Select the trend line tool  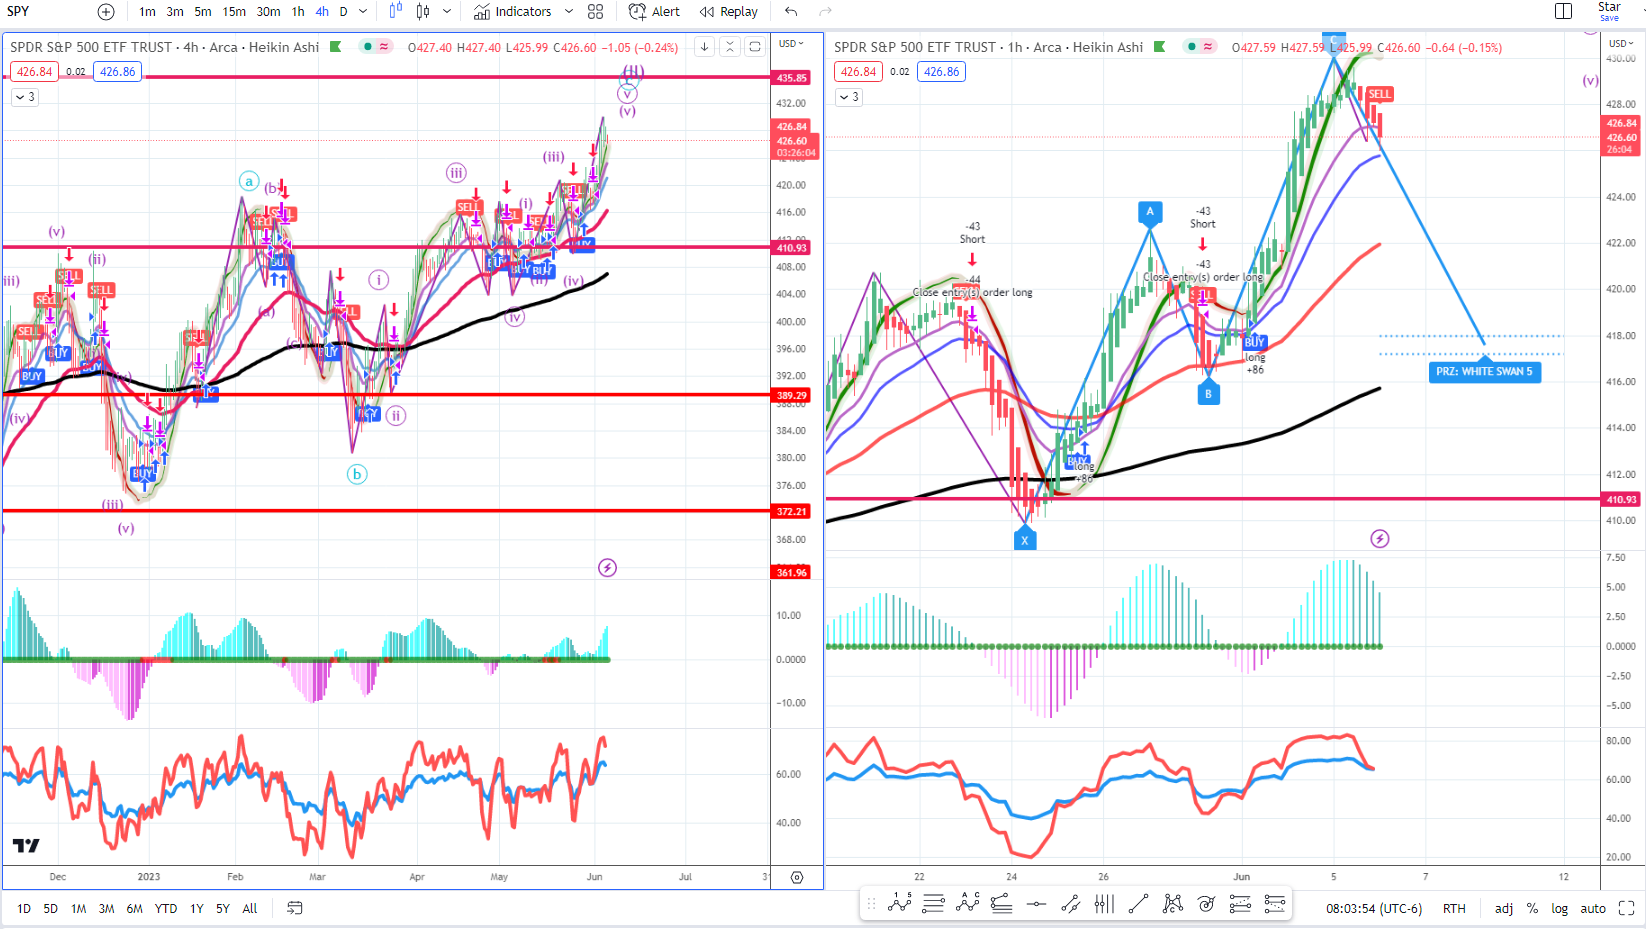pyautogui.click(x=1138, y=904)
